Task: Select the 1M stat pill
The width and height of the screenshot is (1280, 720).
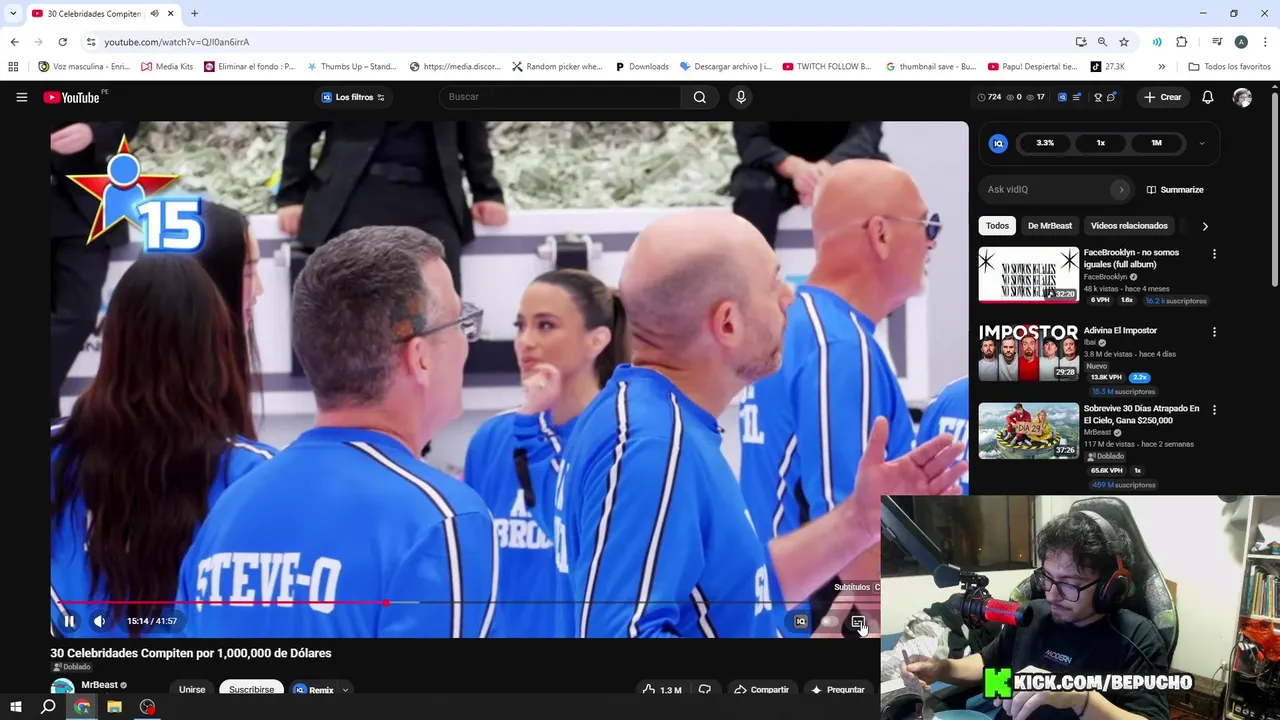Action: pos(1156,143)
